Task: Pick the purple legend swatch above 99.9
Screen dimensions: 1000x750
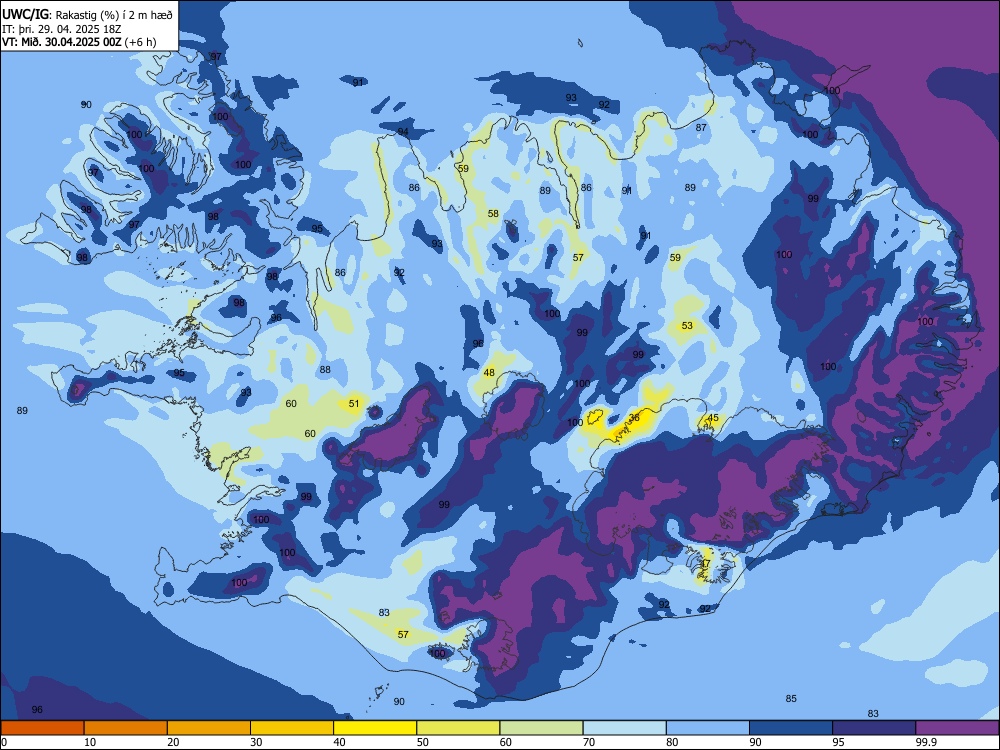Action: tap(958, 728)
